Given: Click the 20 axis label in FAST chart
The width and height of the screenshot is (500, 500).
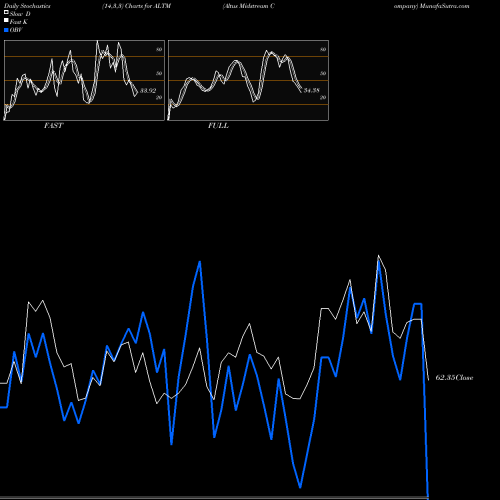Looking at the screenshot, I should pyautogui.click(x=159, y=97).
